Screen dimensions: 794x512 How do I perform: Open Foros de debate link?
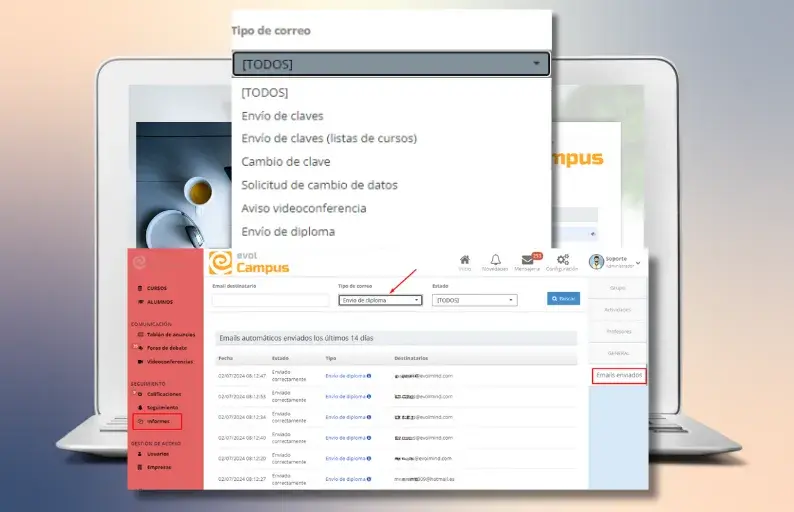click(167, 348)
